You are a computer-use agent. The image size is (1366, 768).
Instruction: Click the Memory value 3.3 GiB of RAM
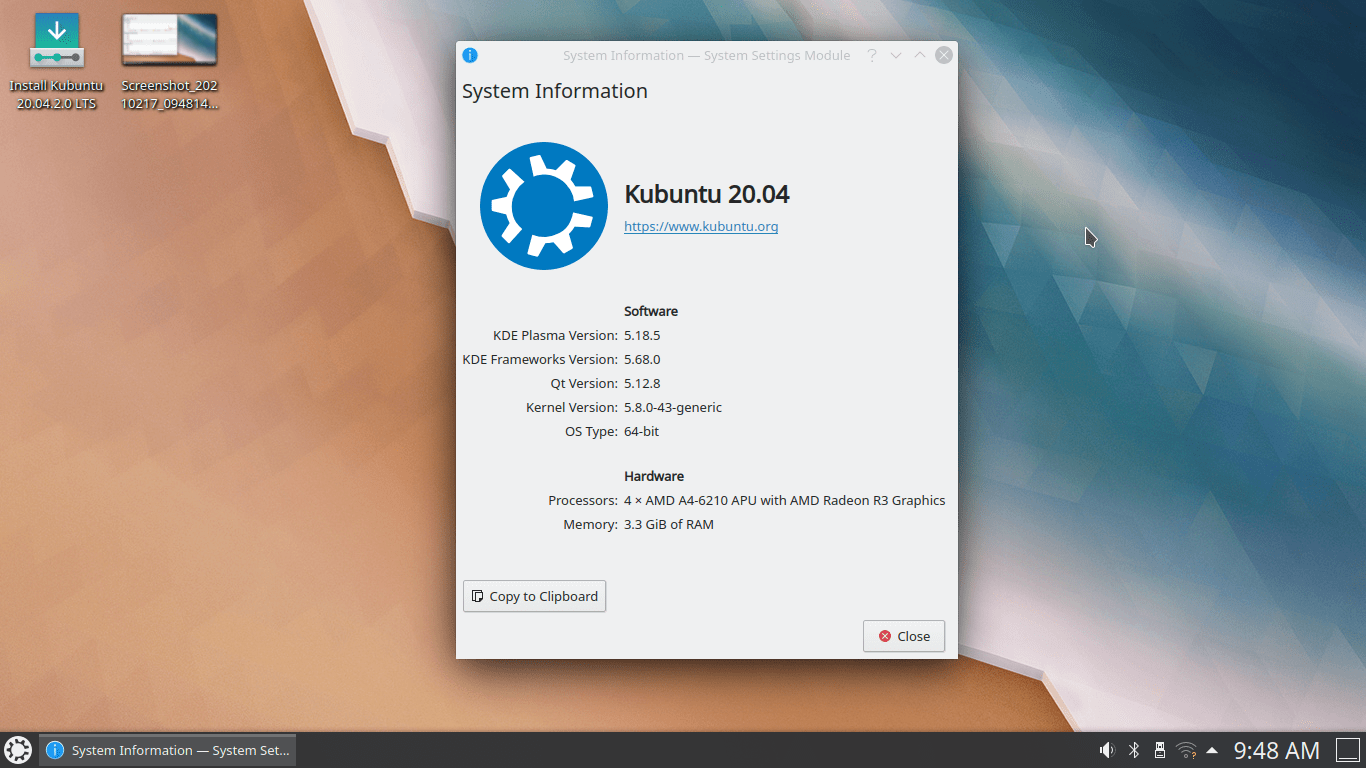[x=669, y=524]
